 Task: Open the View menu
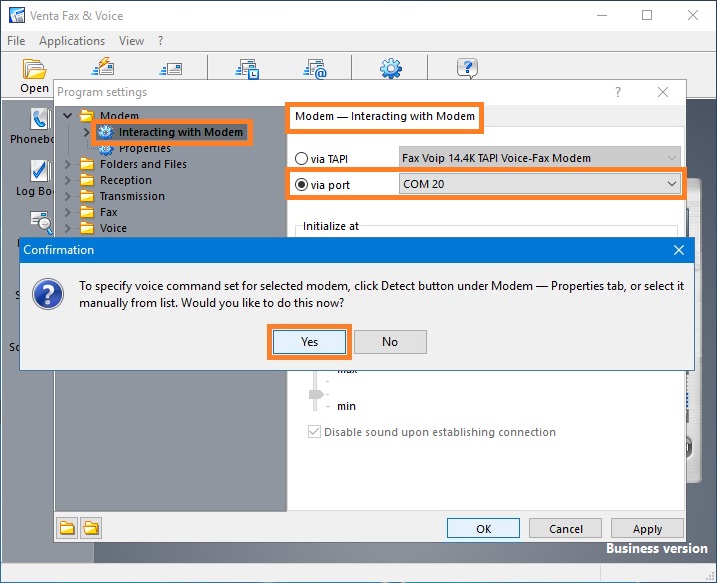click(x=131, y=41)
